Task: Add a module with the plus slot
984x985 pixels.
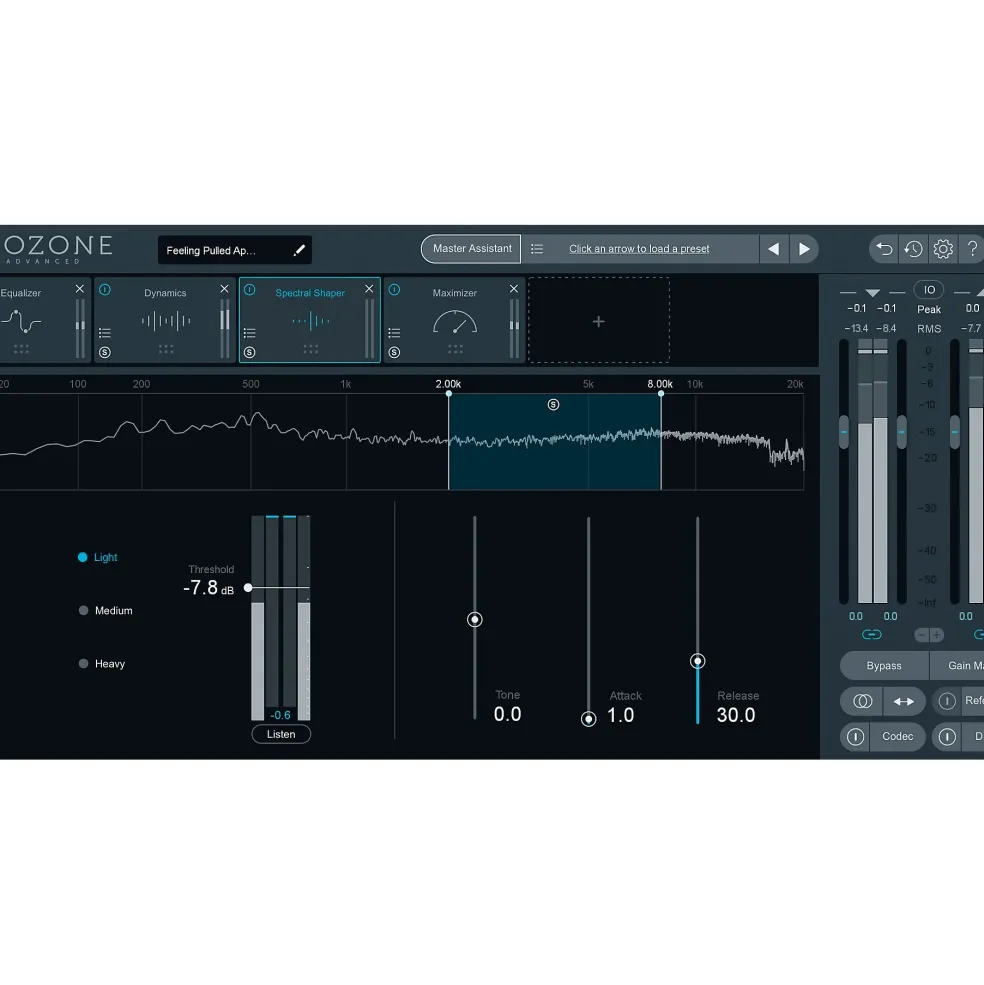Action: click(598, 321)
